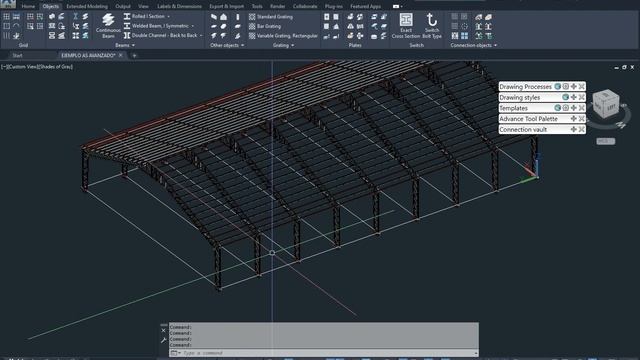The width and height of the screenshot is (640, 360).
Task: Close the Advance Tool Palette
Action: 582,118
